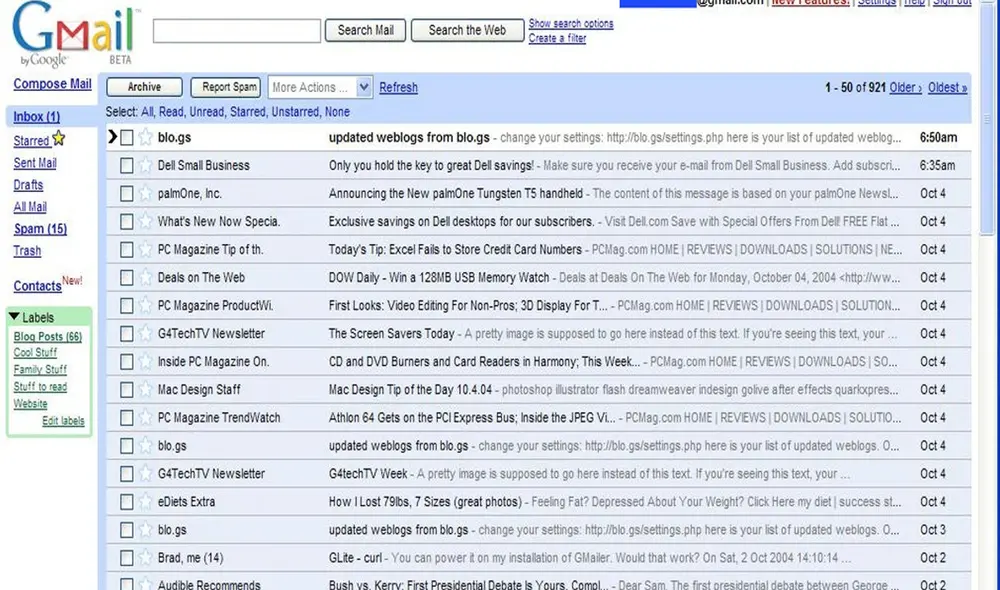Check the box for PC Magazine Tip message
Image resolution: width=1000 pixels, height=590 pixels.
pyautogui.click(x=125, y=249)
